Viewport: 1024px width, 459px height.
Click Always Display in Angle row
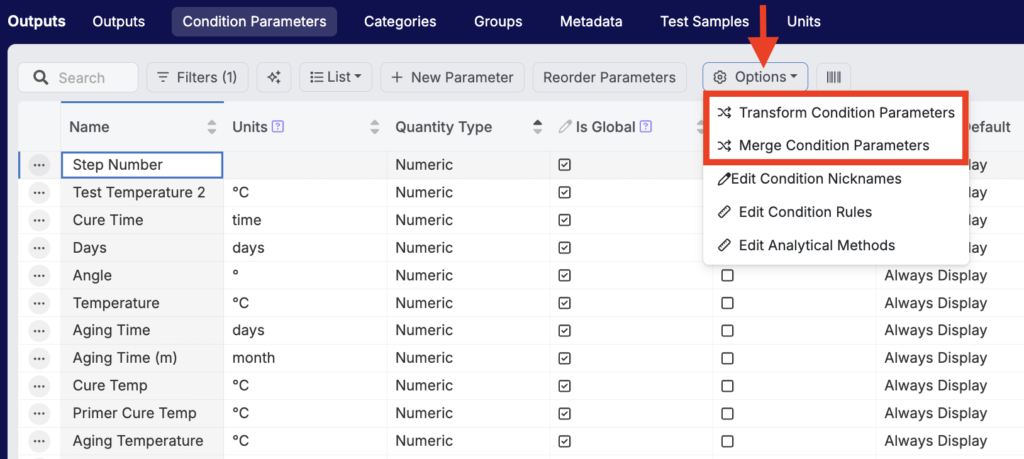935,276
